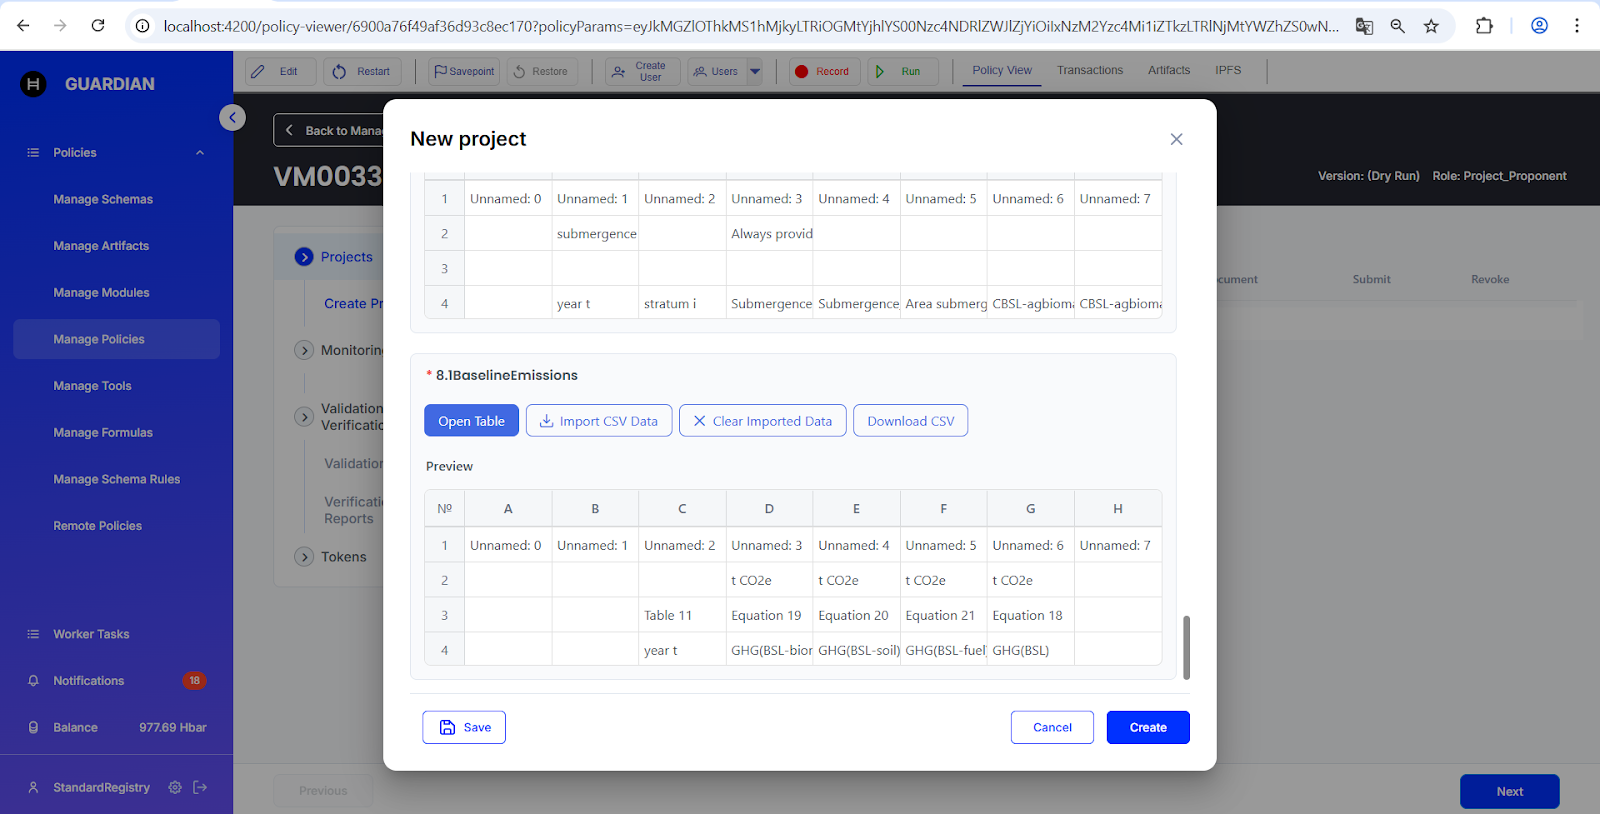Collapse the Policies sidebar section
1600x814 pixels.
199,153
